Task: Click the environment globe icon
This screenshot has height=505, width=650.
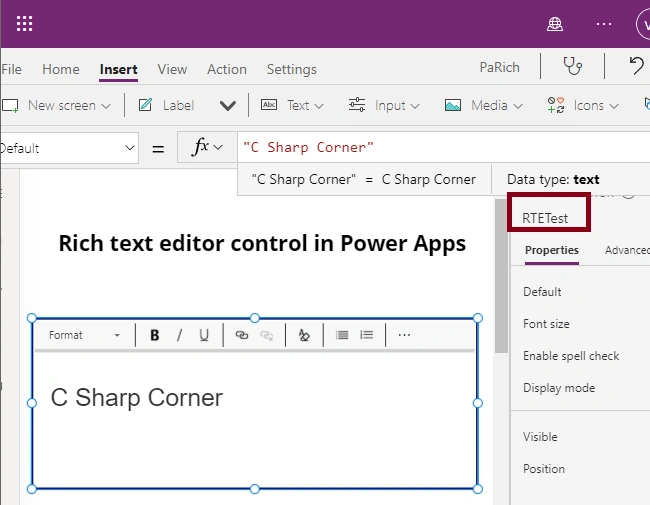Action: pyautogui.click(x=555, y=24)
